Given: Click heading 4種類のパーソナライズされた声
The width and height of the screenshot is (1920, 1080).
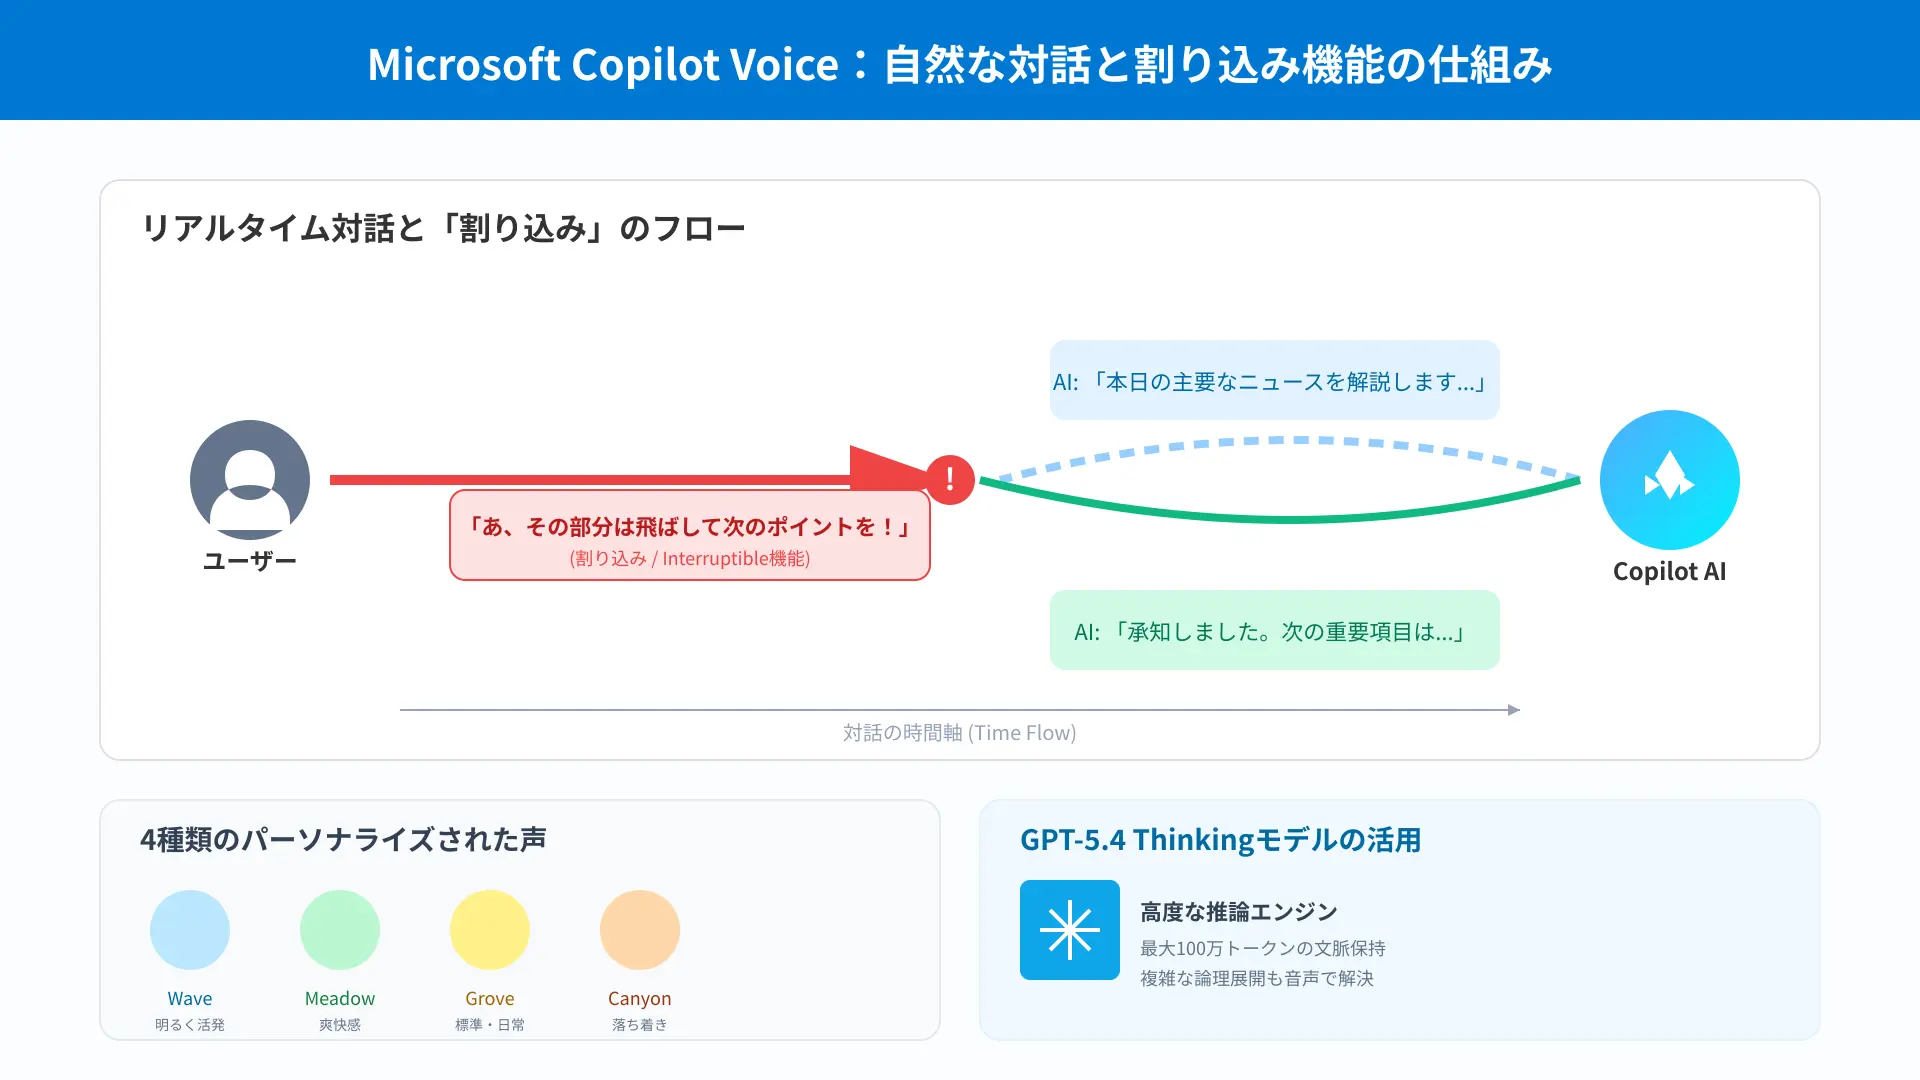Looking at the screenshot, I should [x=343, y=839].
